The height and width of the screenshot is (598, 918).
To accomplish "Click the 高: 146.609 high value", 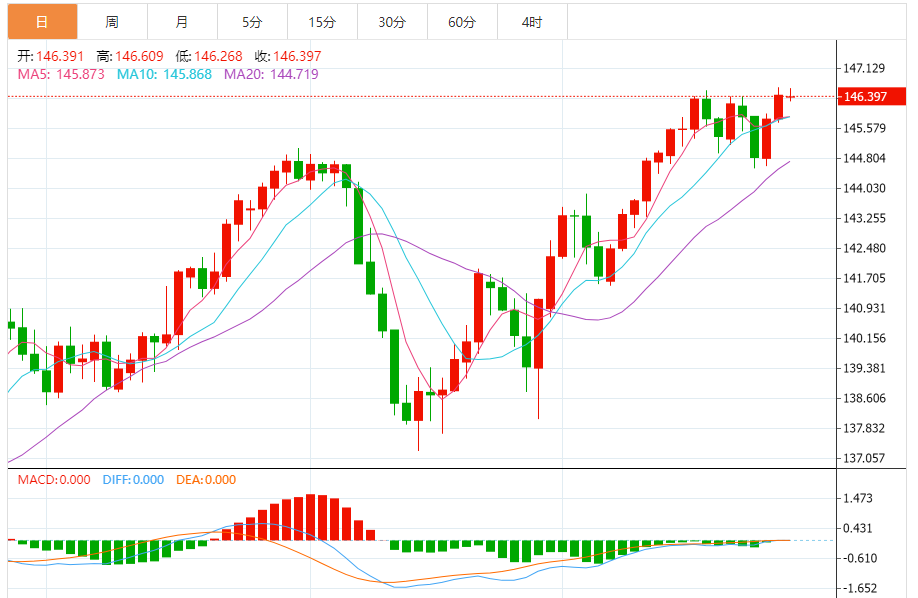I will point(130,56).
